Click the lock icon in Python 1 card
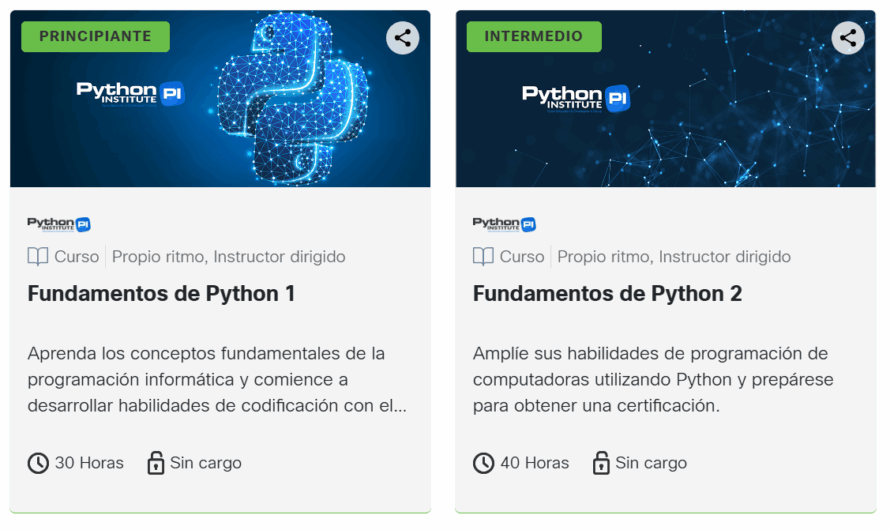Image resolution: width=890 pixels, height=530 pixels. [x=156, y=462]
